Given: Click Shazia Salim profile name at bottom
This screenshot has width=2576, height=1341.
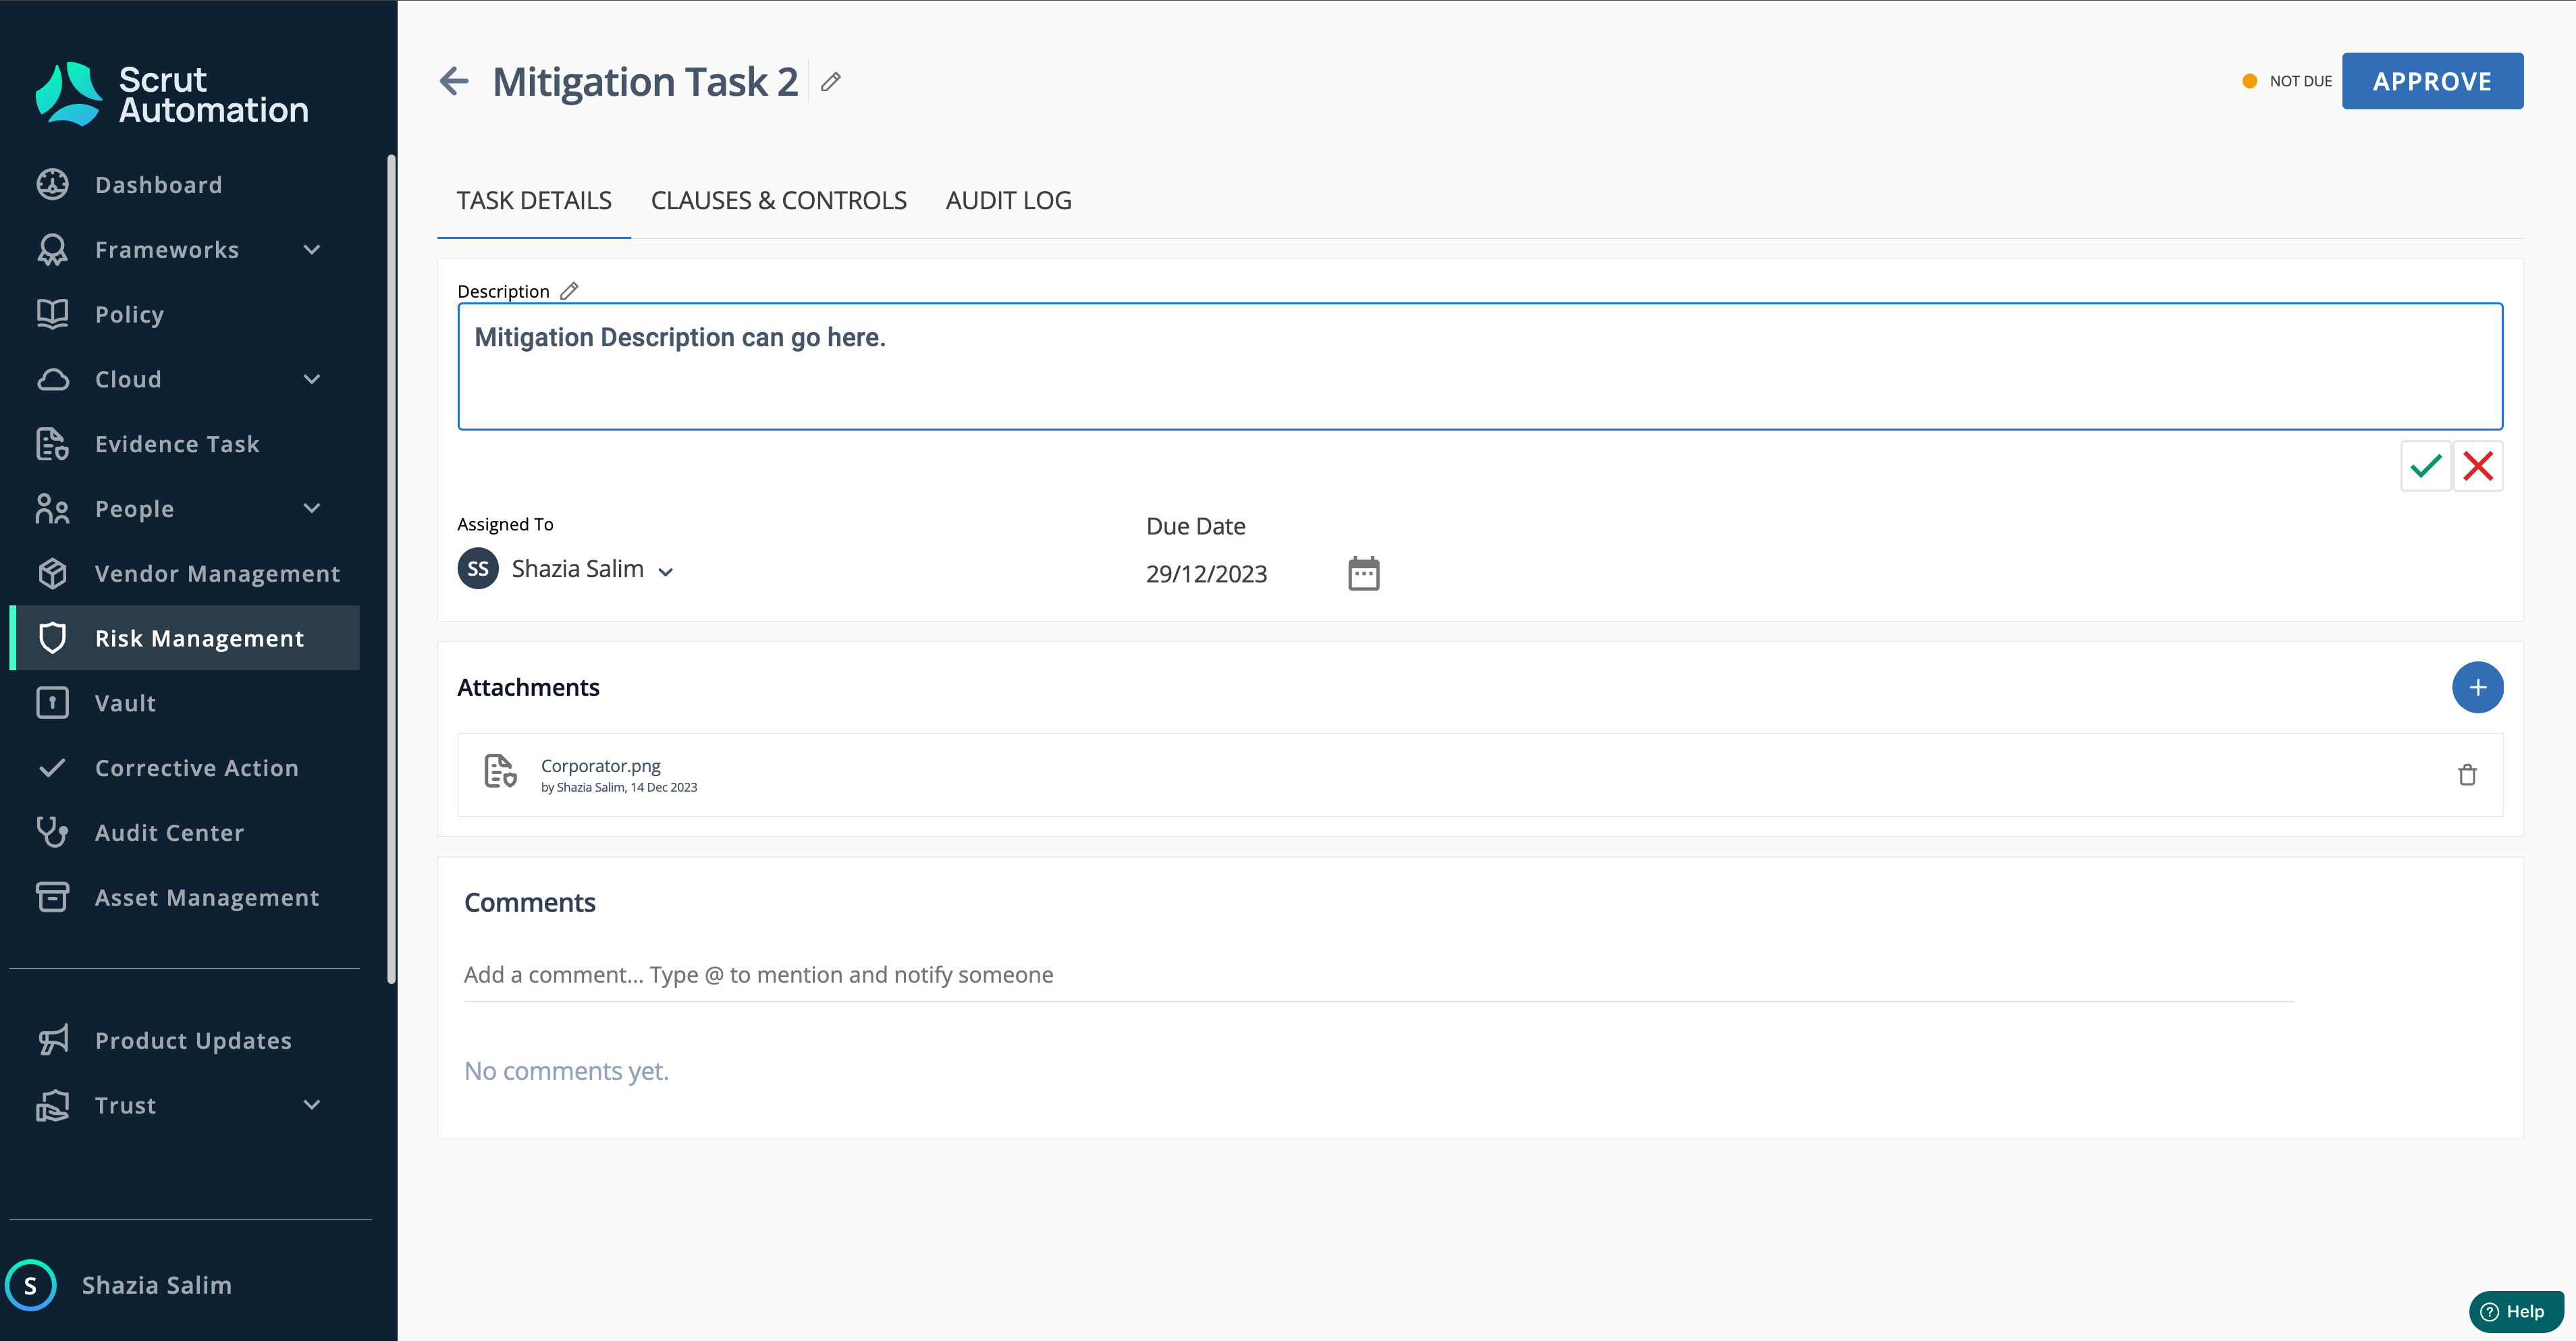Looking at the screenshot, I should point(157,1285).
